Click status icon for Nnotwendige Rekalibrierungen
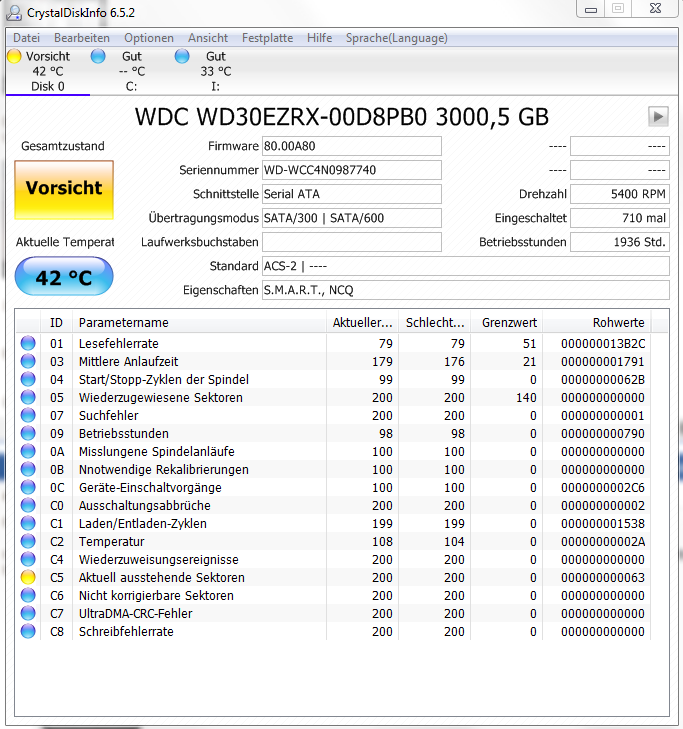This screenshot has height=729, width=683. tap(28, 470)
